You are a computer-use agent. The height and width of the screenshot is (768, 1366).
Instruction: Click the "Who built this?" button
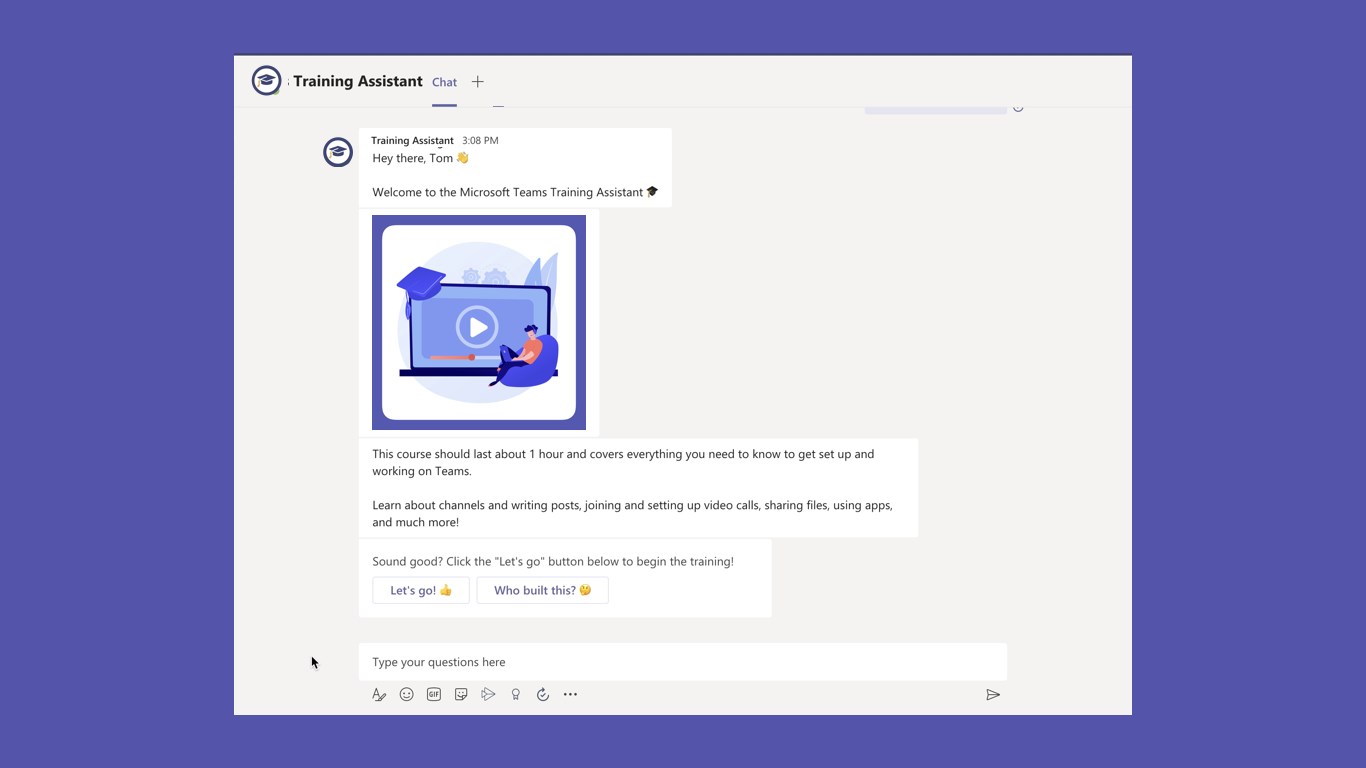(542, 590)
